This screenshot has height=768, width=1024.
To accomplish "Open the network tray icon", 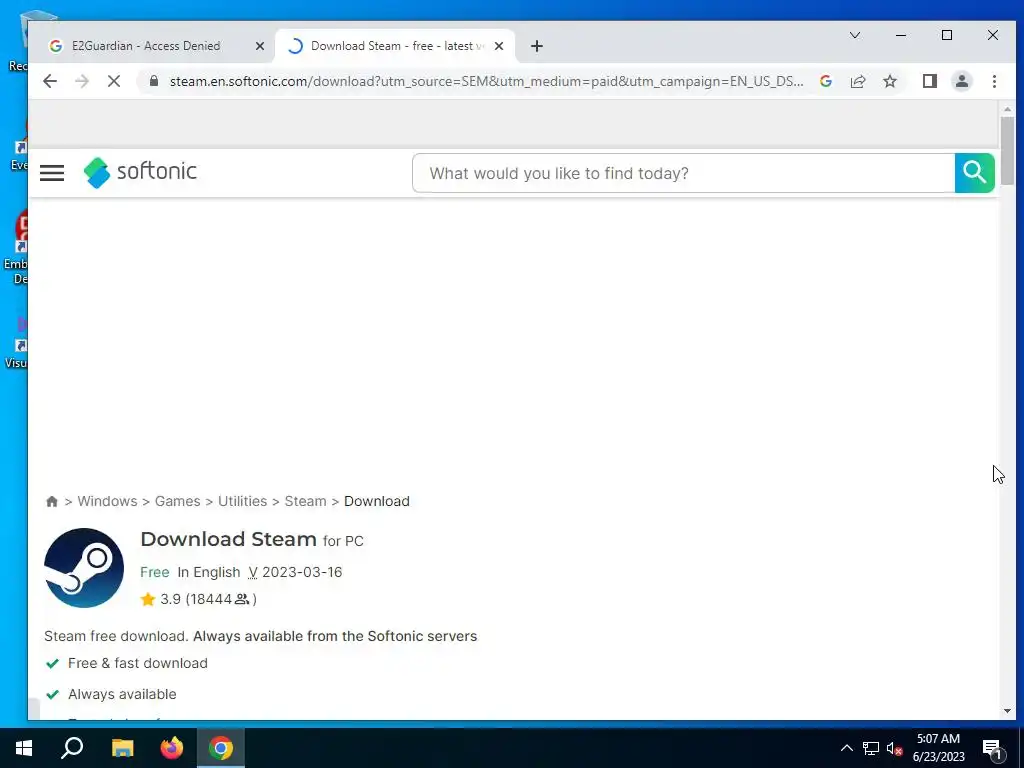I will point(871,748).
